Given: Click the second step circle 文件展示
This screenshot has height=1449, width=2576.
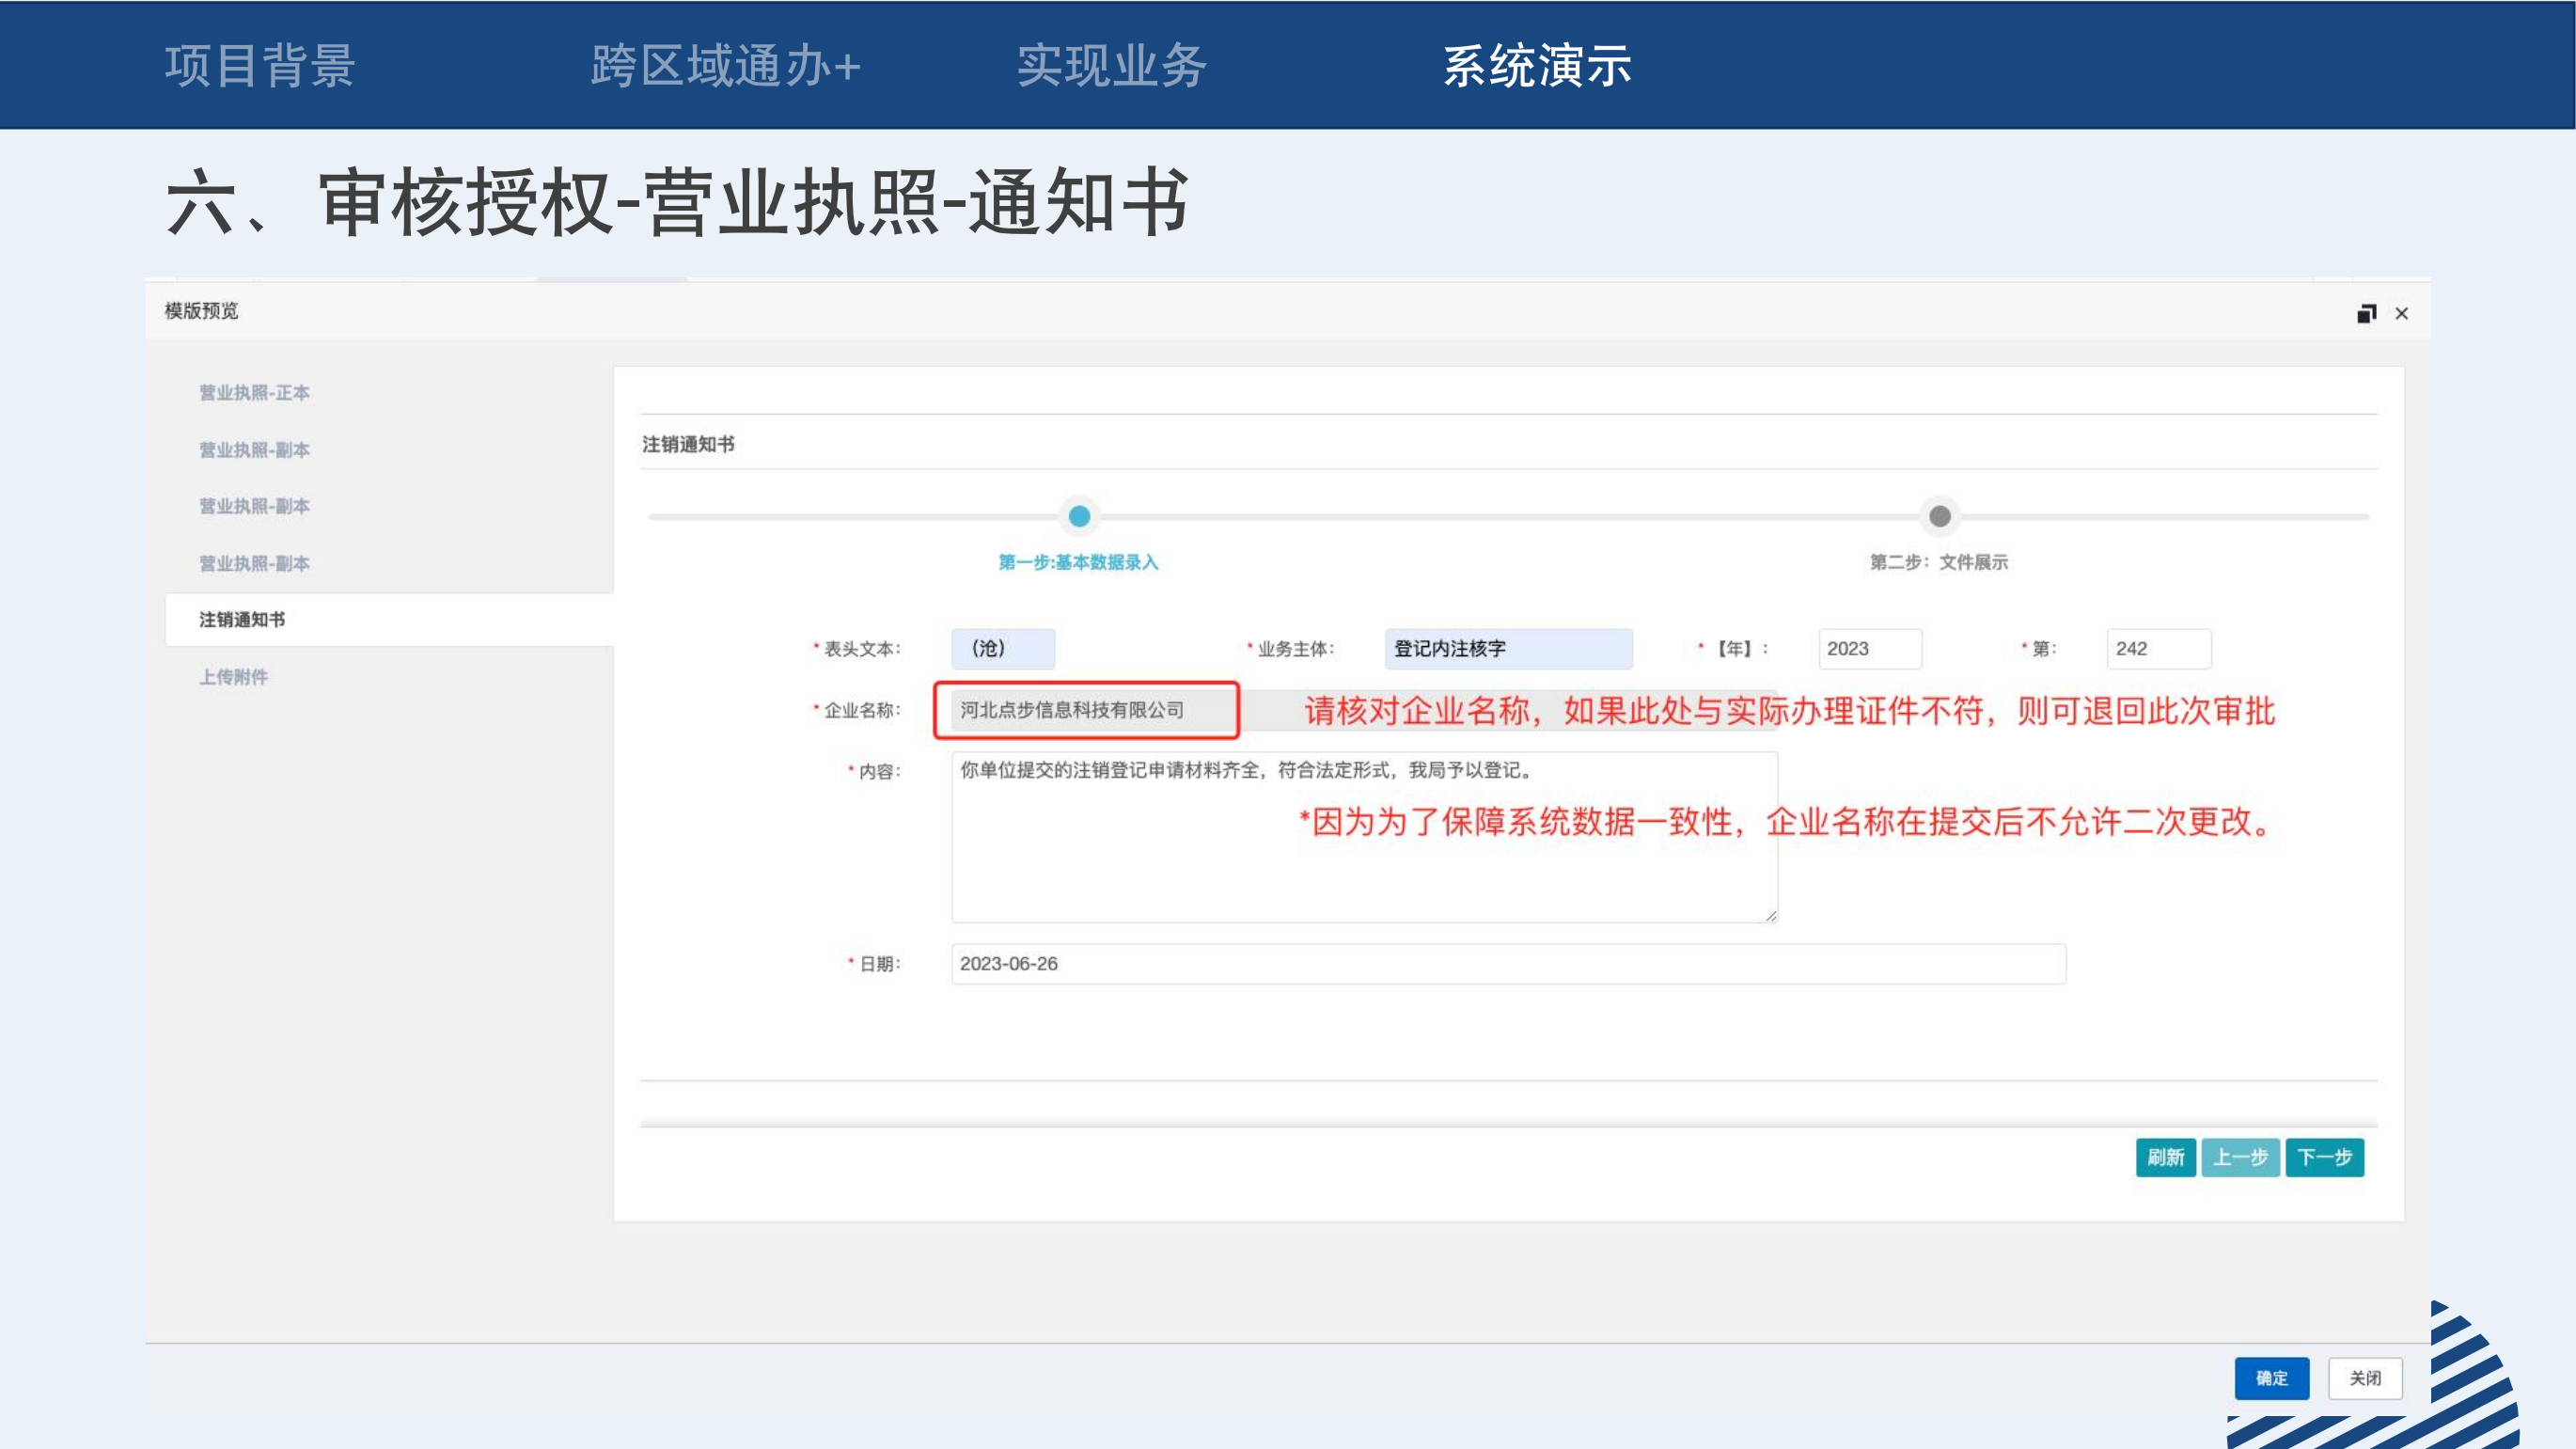Looking at the screenshot, I should point(1939,516).
